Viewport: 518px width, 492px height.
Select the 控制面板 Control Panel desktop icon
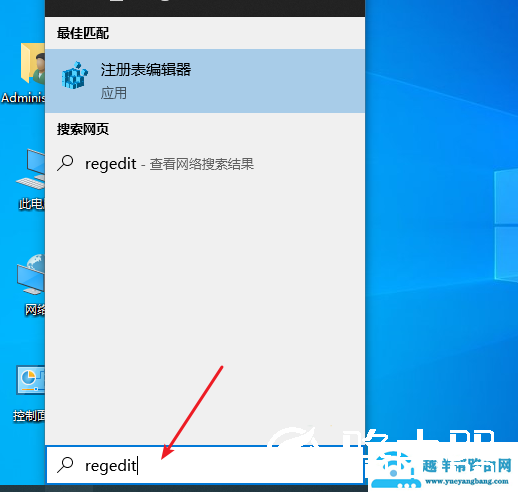29,393
